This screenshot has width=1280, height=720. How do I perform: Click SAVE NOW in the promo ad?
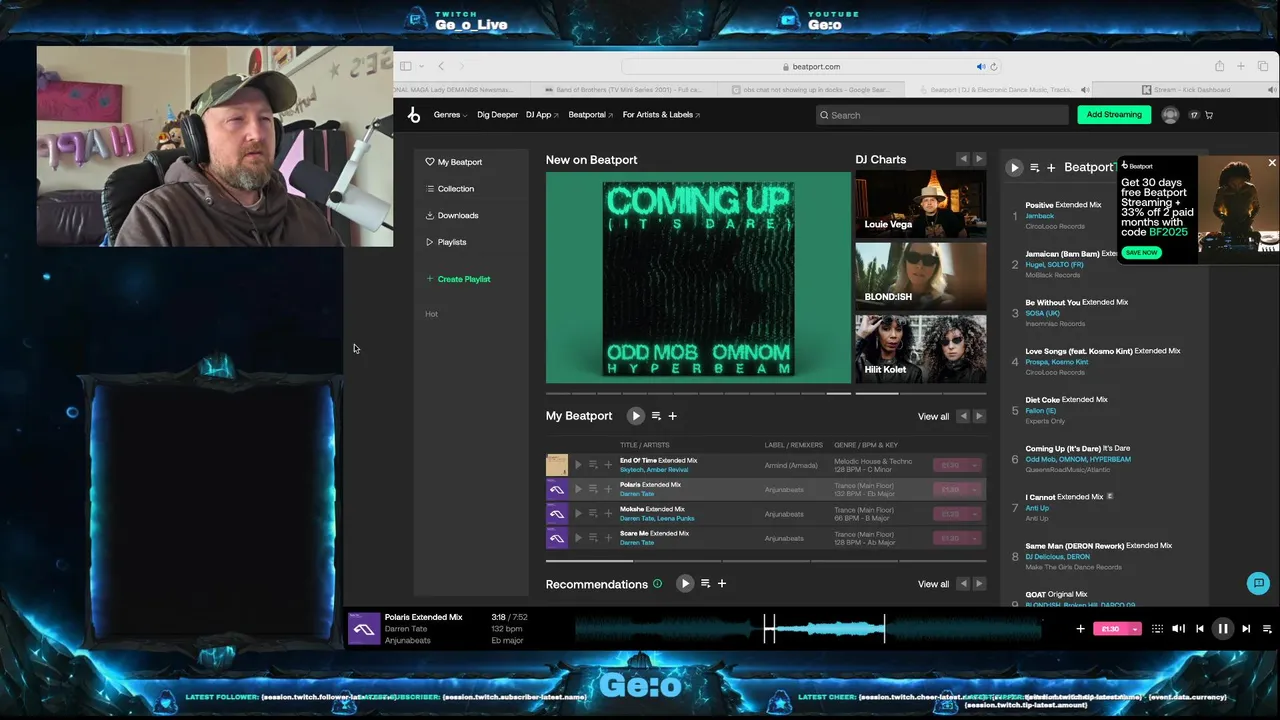pos(1141,253)
